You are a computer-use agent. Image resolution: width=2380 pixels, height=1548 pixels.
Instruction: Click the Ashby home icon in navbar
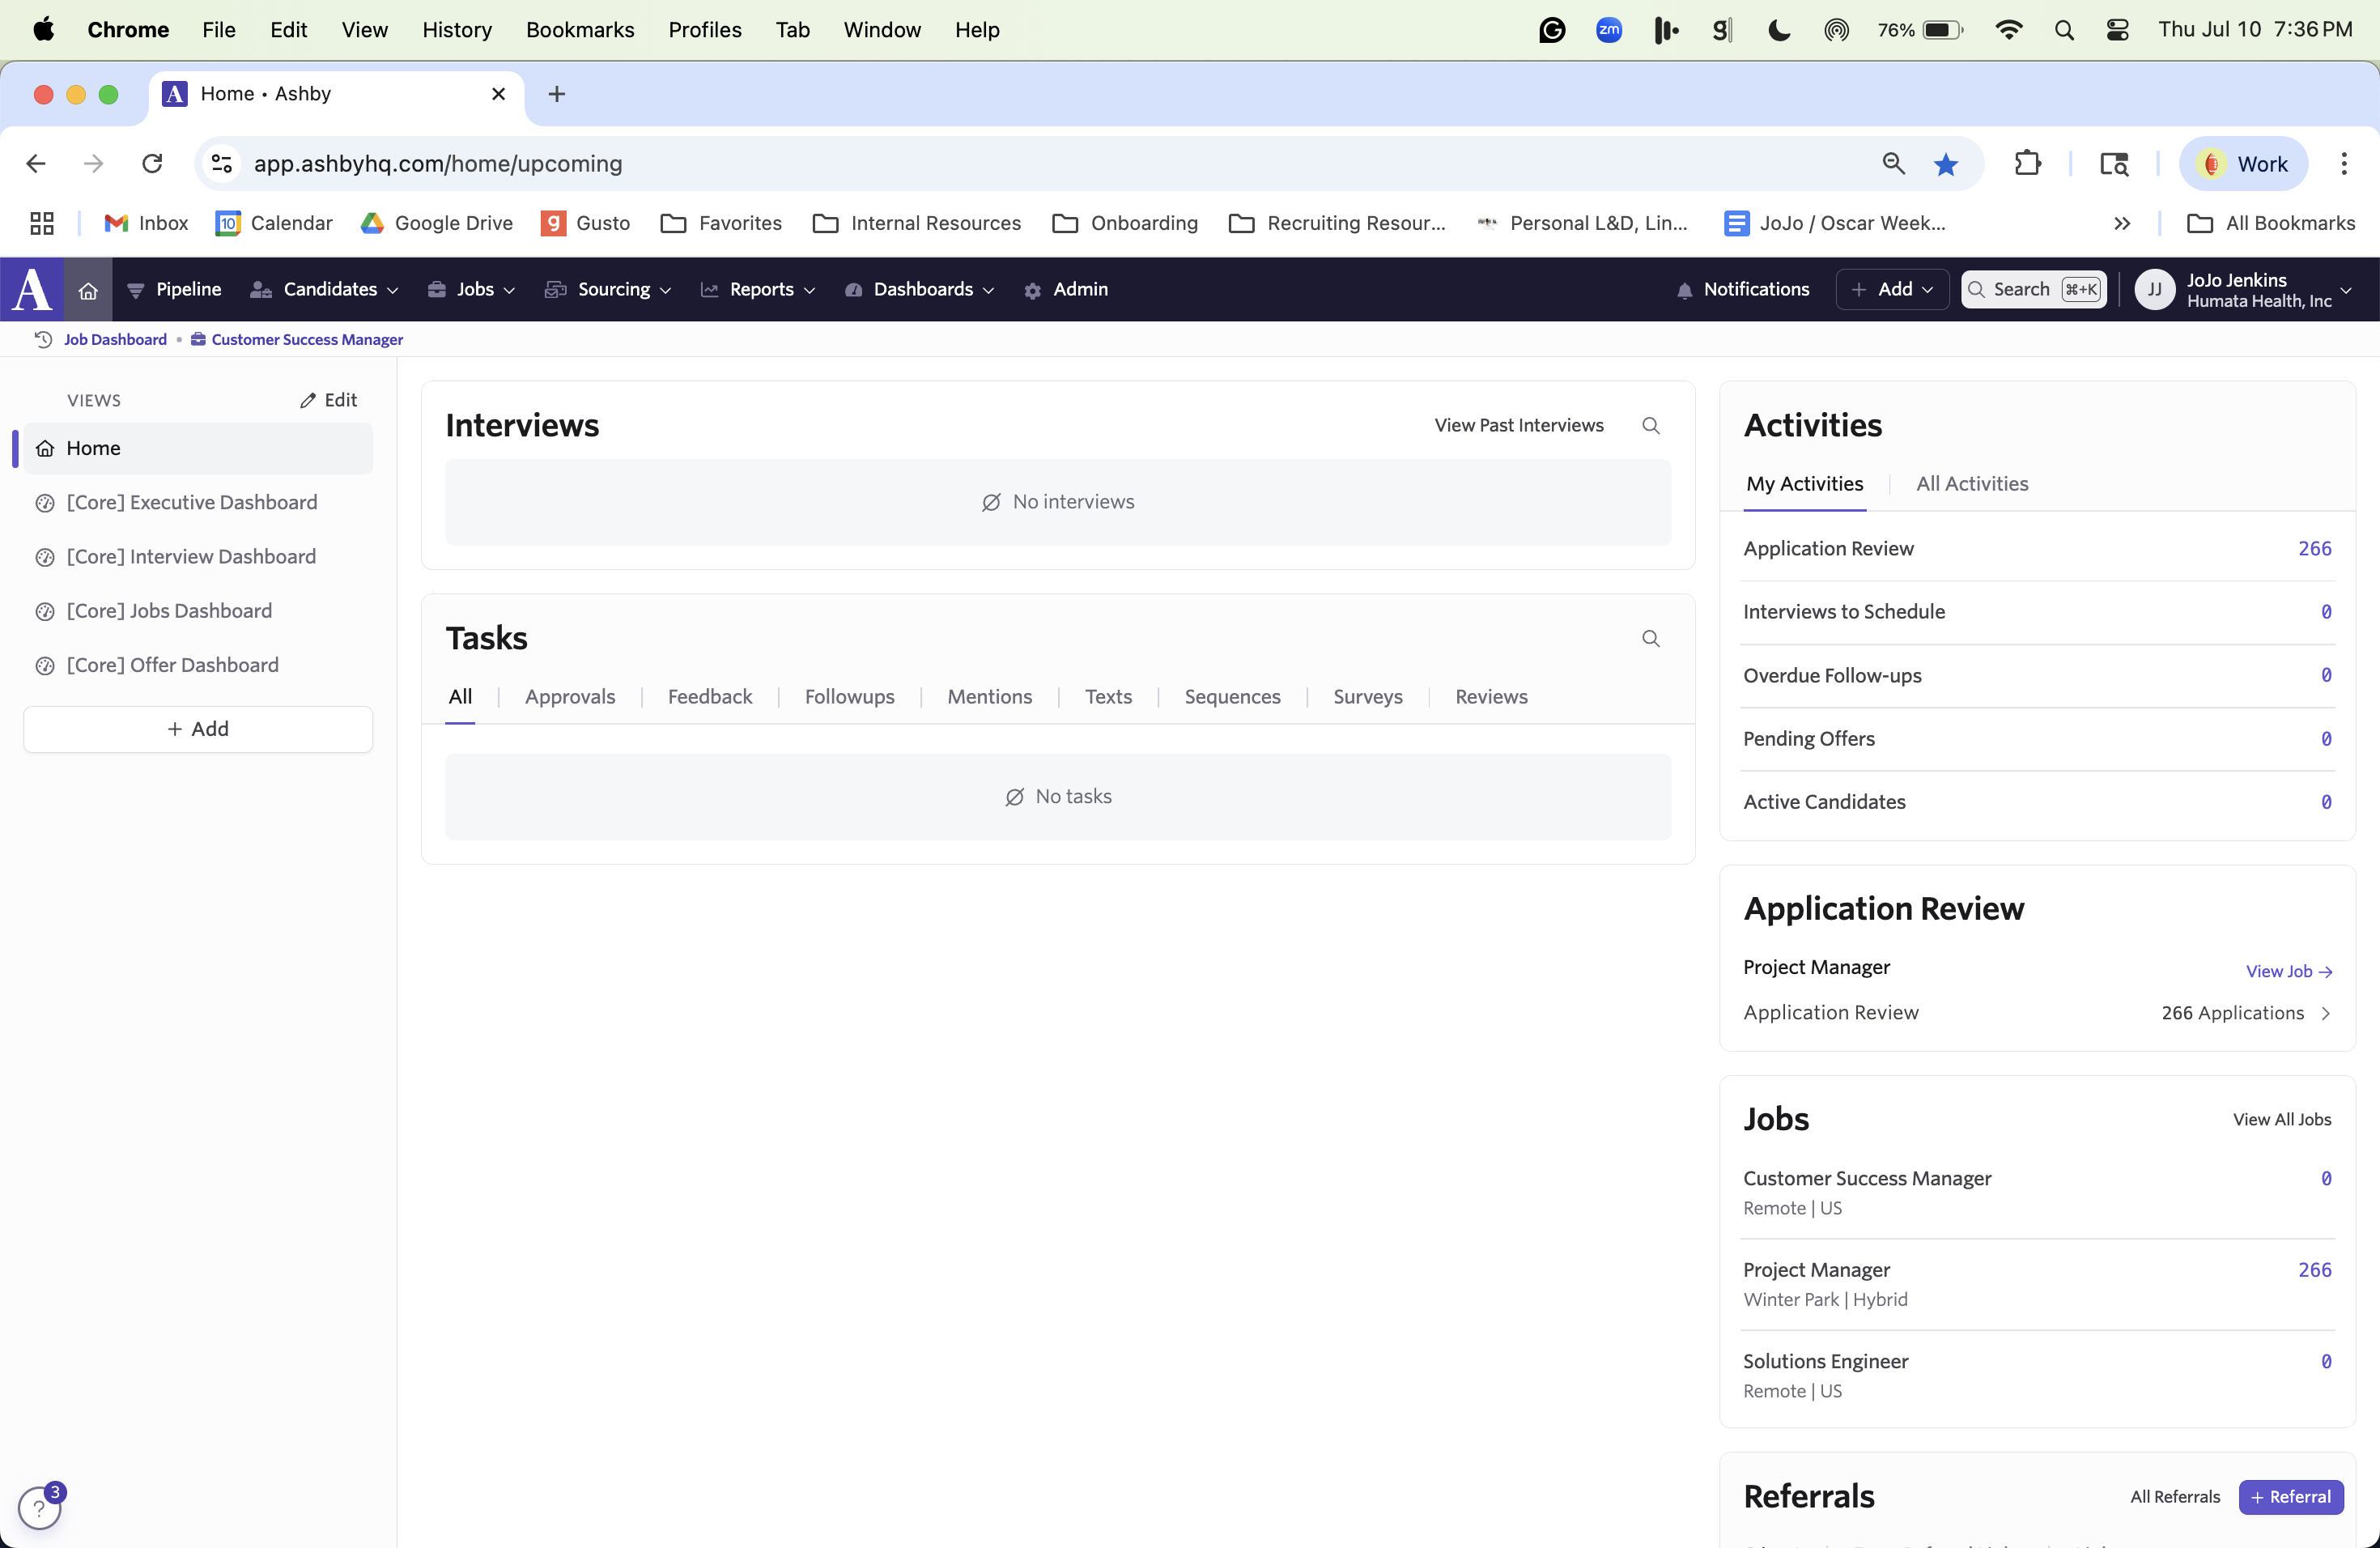88,290
